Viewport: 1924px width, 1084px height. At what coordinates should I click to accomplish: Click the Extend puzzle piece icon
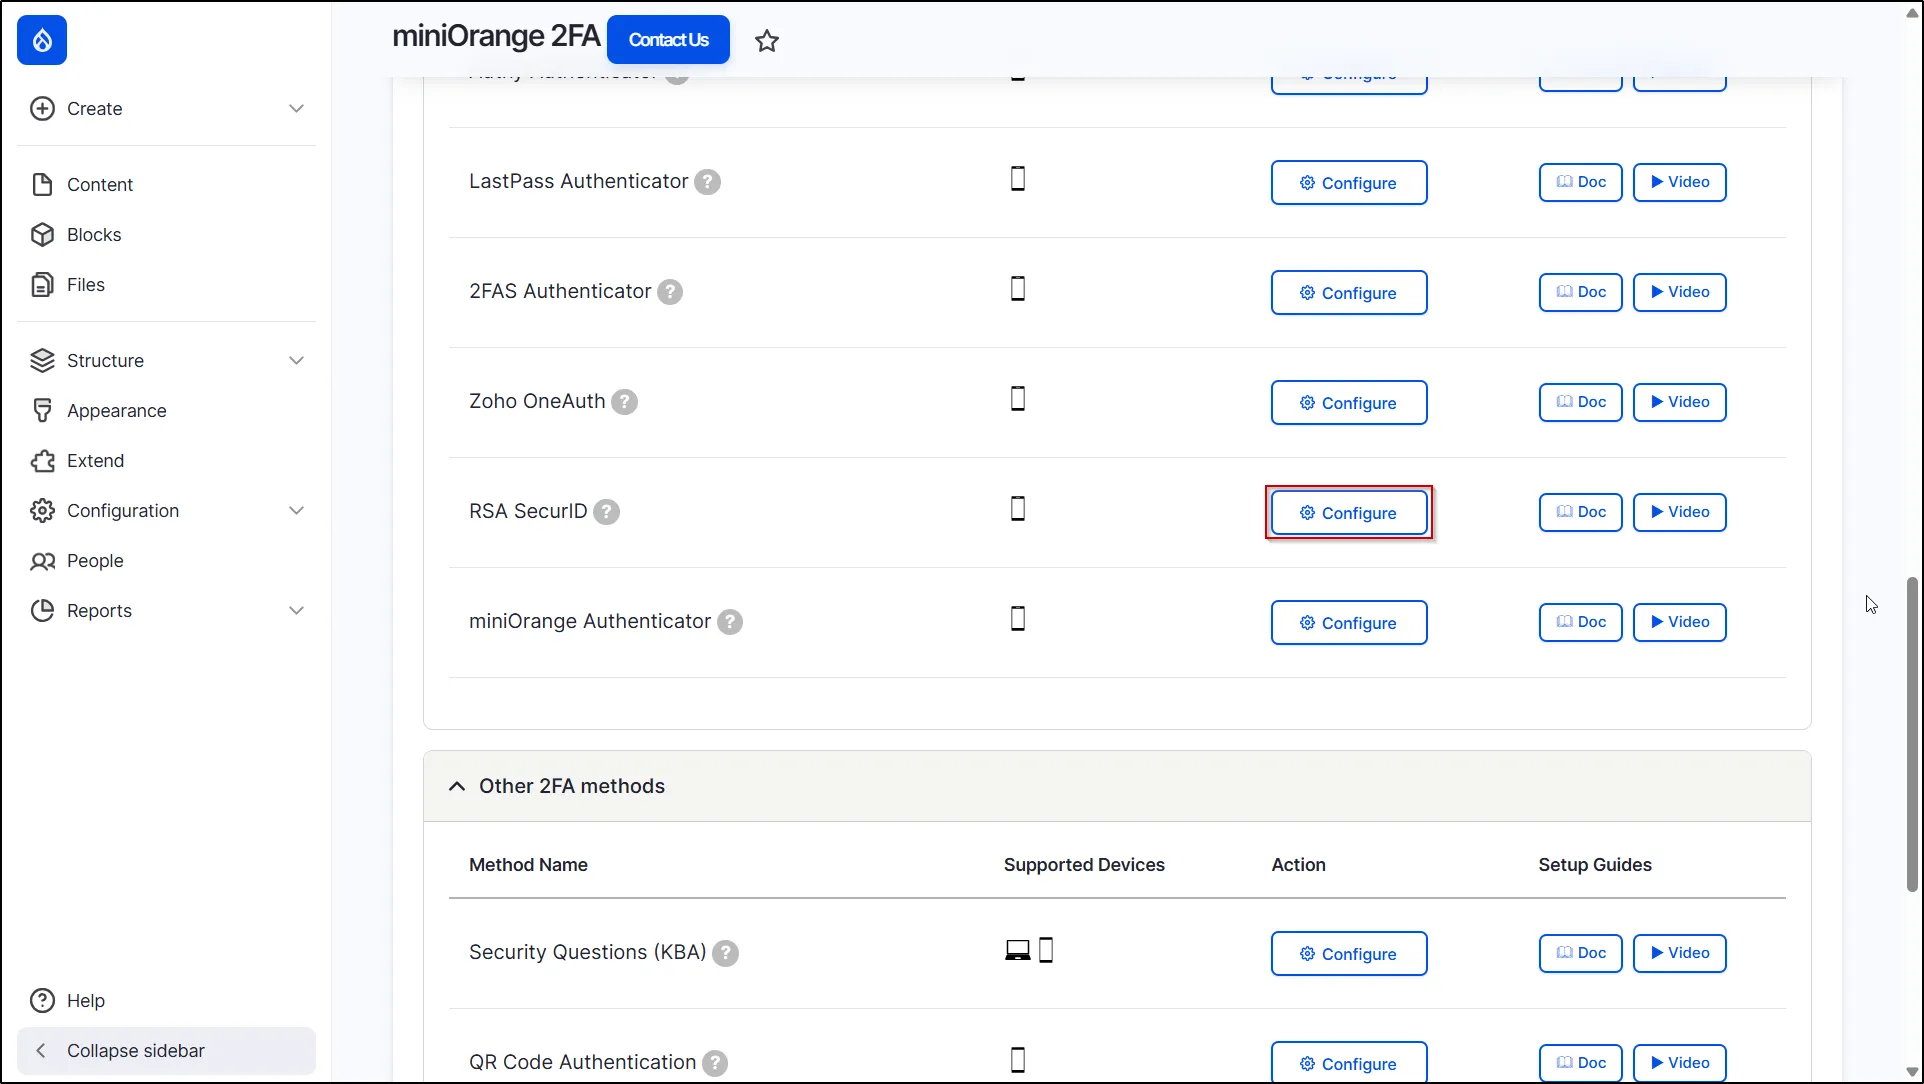[x=42, y=460]
